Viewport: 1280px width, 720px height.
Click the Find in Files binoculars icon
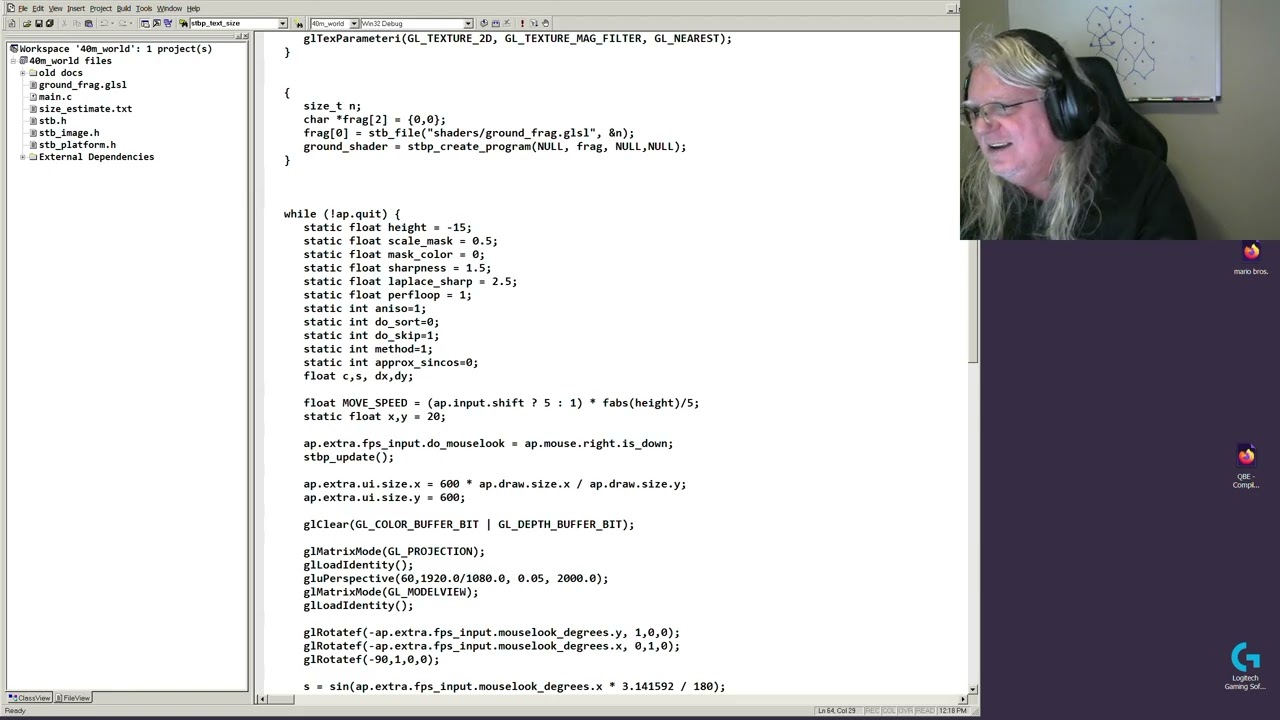click(184, 24)
